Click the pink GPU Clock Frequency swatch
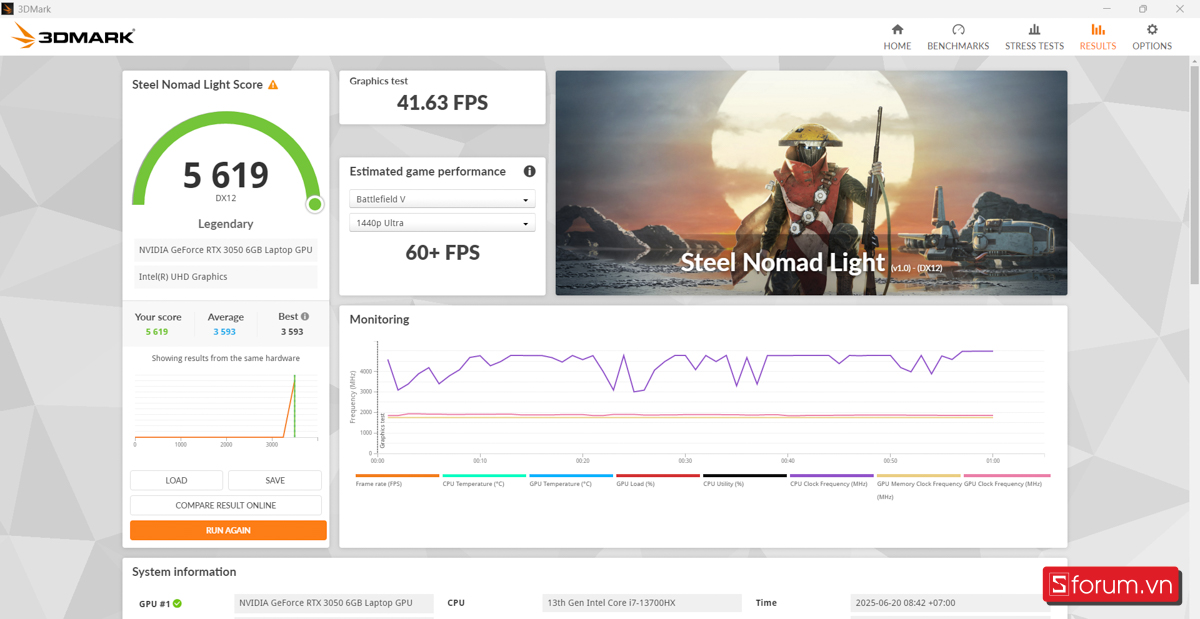The image size is (1200, 619). pyautogui.click(x=1007, y=476)
